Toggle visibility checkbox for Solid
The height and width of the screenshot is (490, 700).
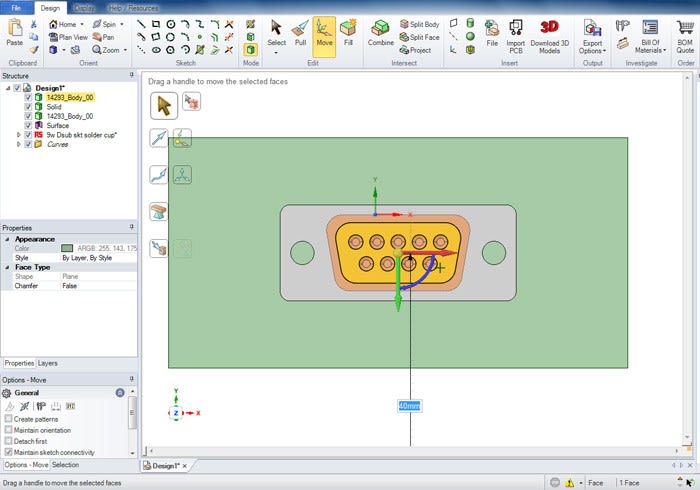pyautogui.click(x=28, y=107)
